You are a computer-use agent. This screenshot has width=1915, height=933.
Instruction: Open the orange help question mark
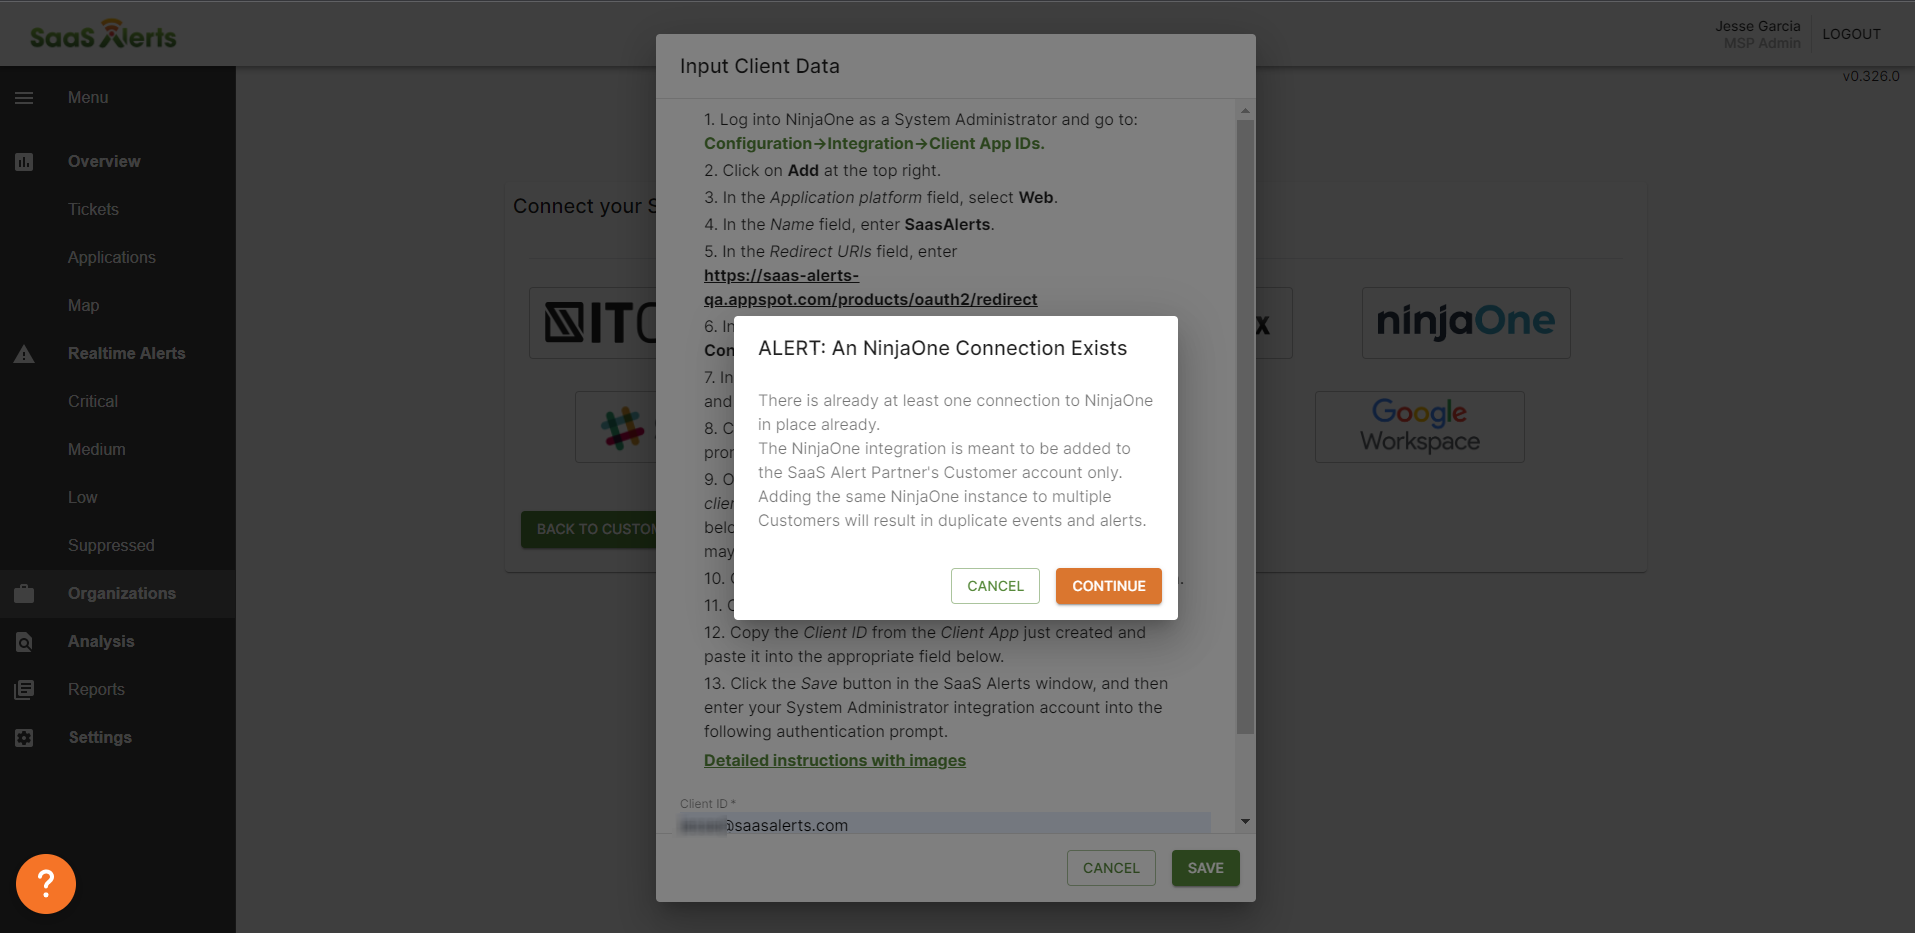point(46,884)
